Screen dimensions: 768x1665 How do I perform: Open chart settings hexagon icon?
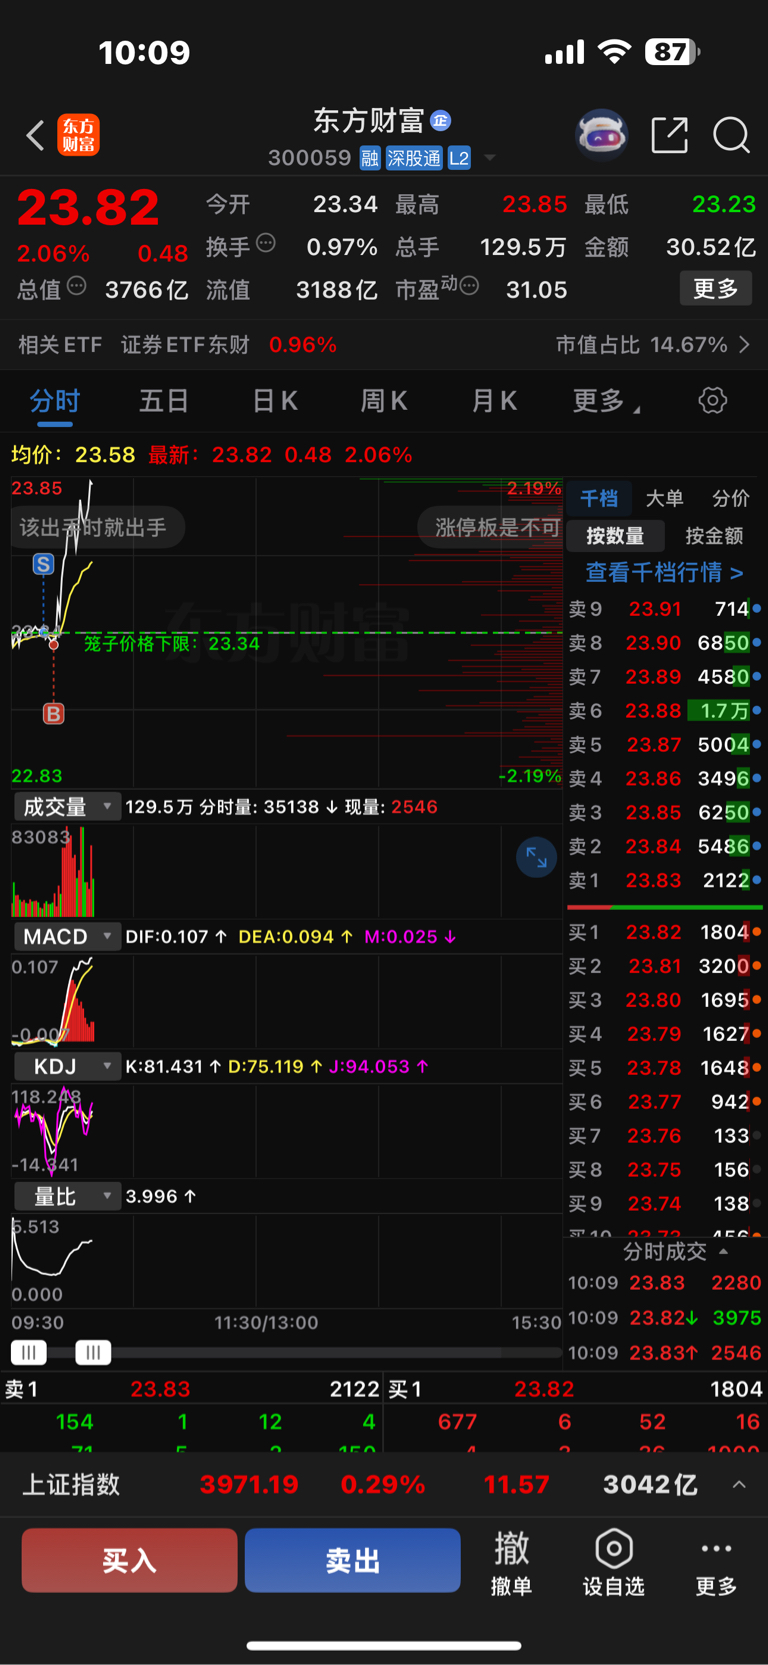(x=713, y=401)
